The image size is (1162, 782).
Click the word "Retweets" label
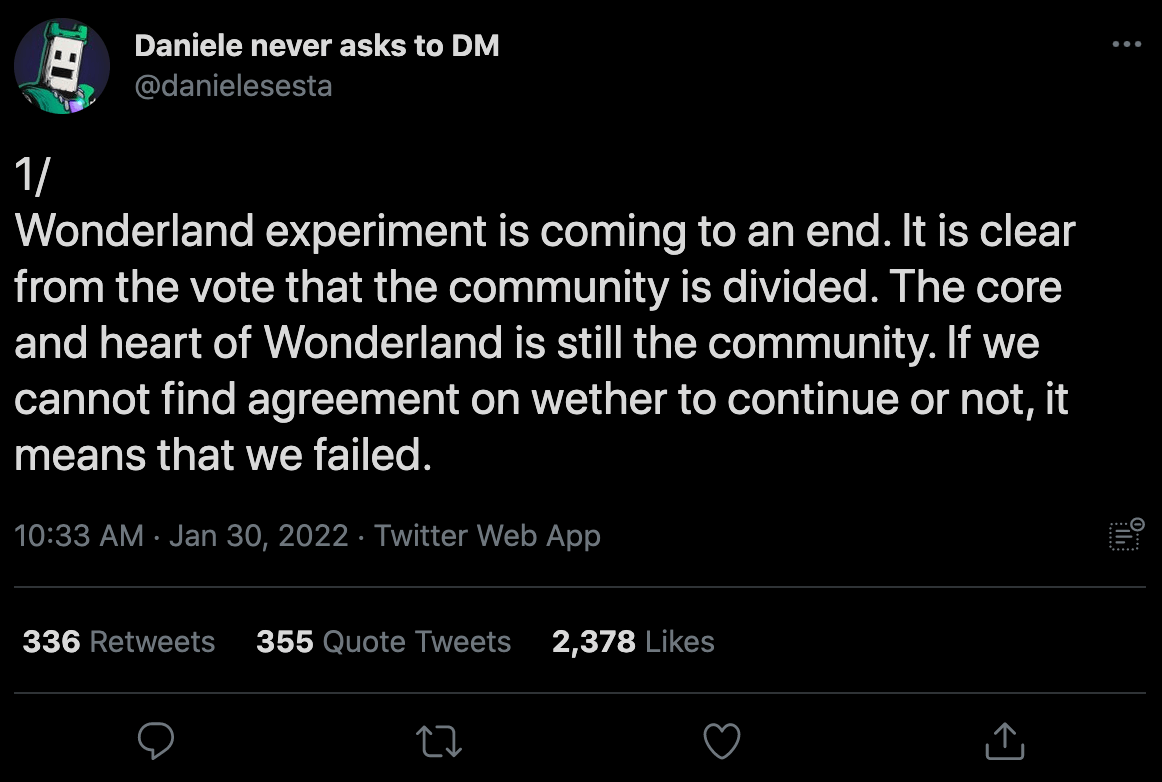point(152,641)
